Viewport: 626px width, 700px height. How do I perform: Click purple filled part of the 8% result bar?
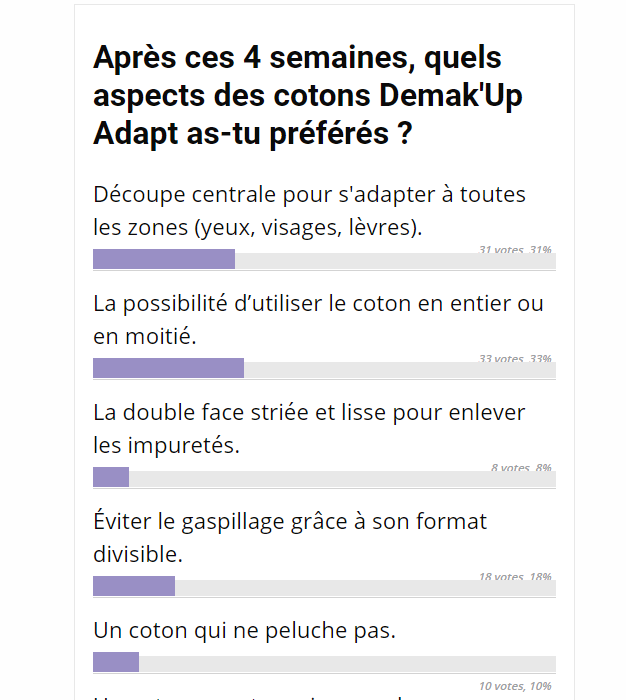(x=111, y=478)
